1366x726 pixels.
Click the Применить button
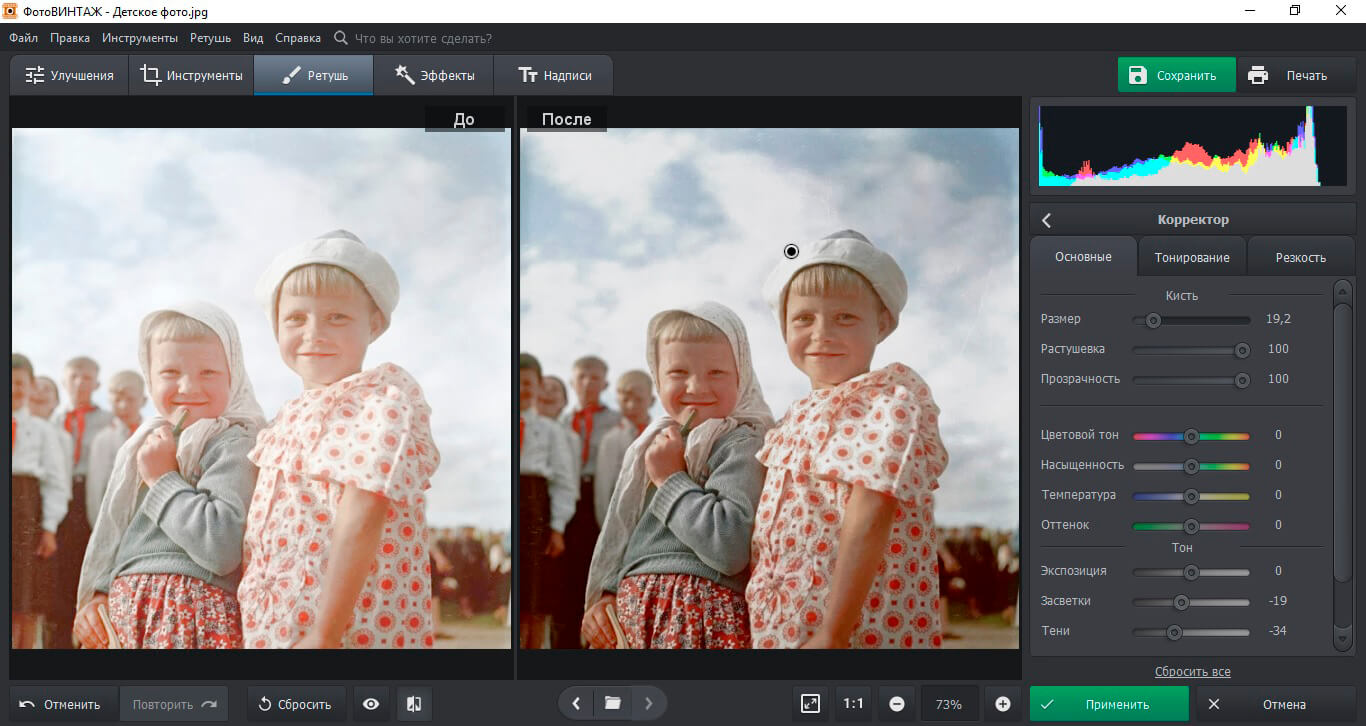pyautogui.click(x=1109, y=704)
